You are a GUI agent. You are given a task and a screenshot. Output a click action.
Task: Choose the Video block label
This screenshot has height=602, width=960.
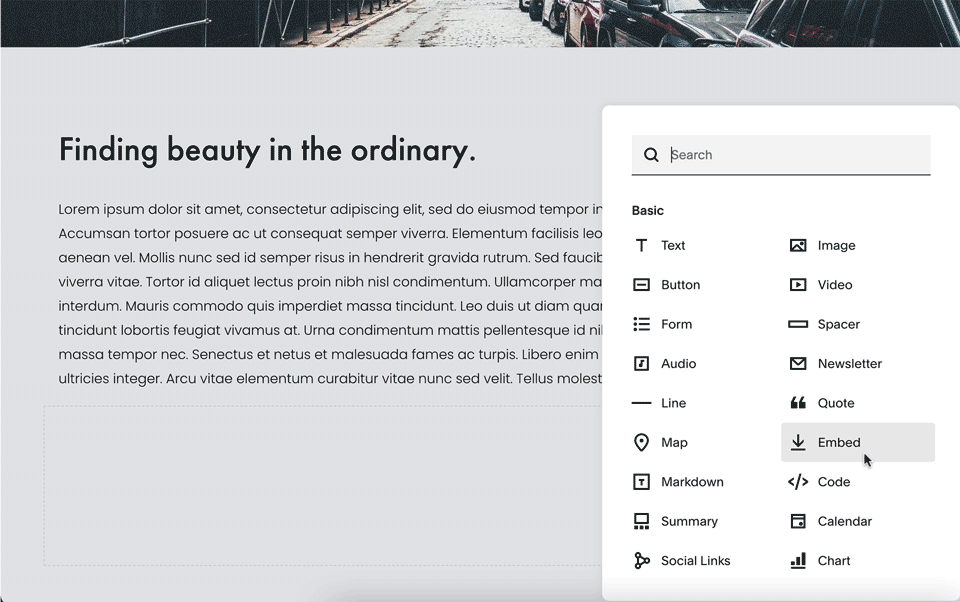coord(834,285)
